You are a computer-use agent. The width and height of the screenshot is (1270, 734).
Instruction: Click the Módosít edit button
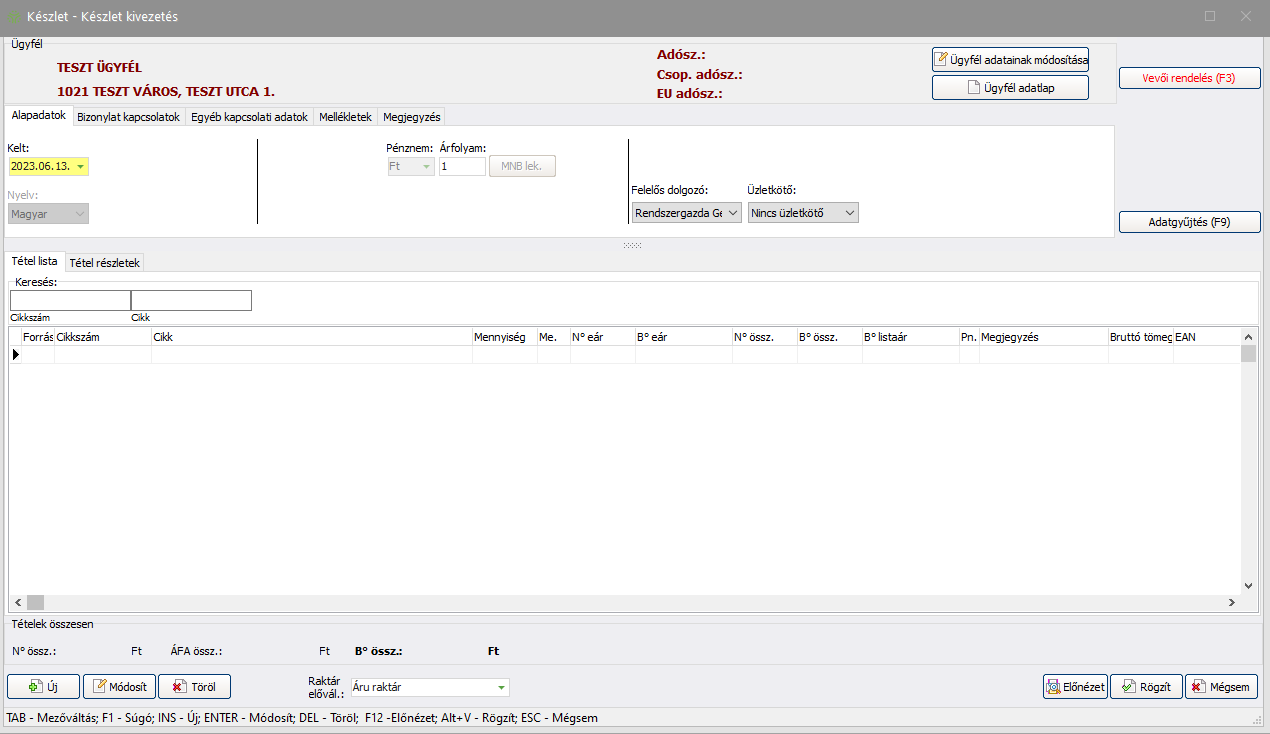click(119, 686)
